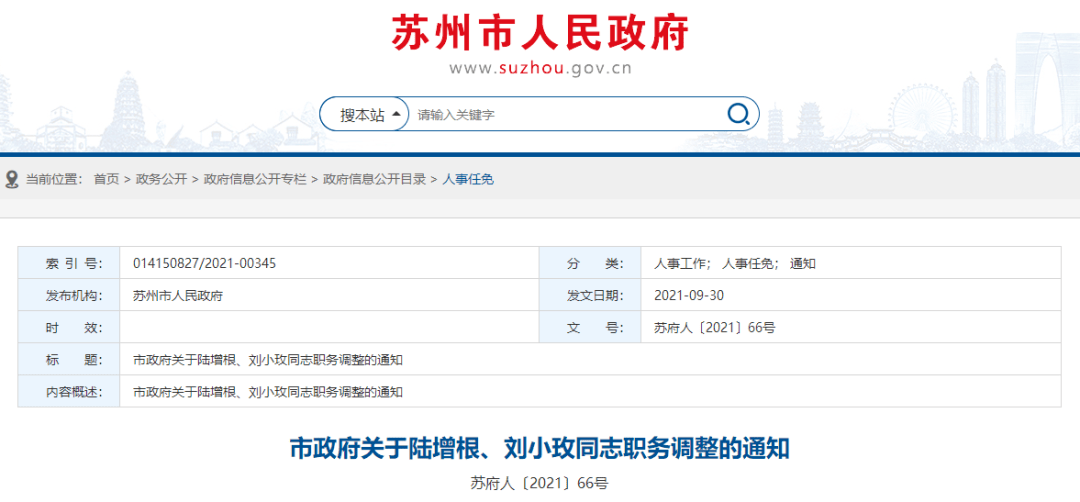
Task: Open the 政府信息公开目录 breadcrumb link
Action: pos(375,180)
